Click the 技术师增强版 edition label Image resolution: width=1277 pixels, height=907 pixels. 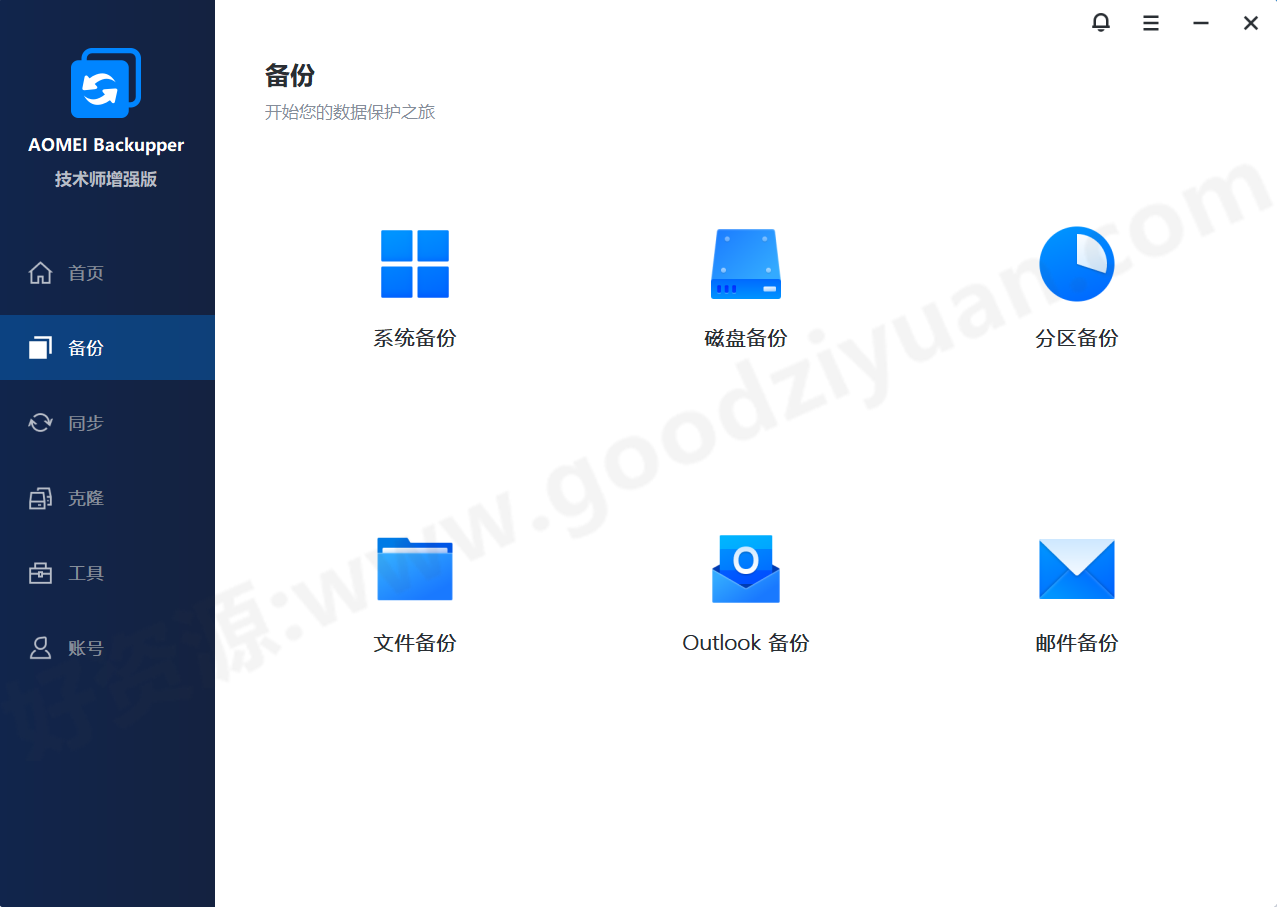pos(105,178)
